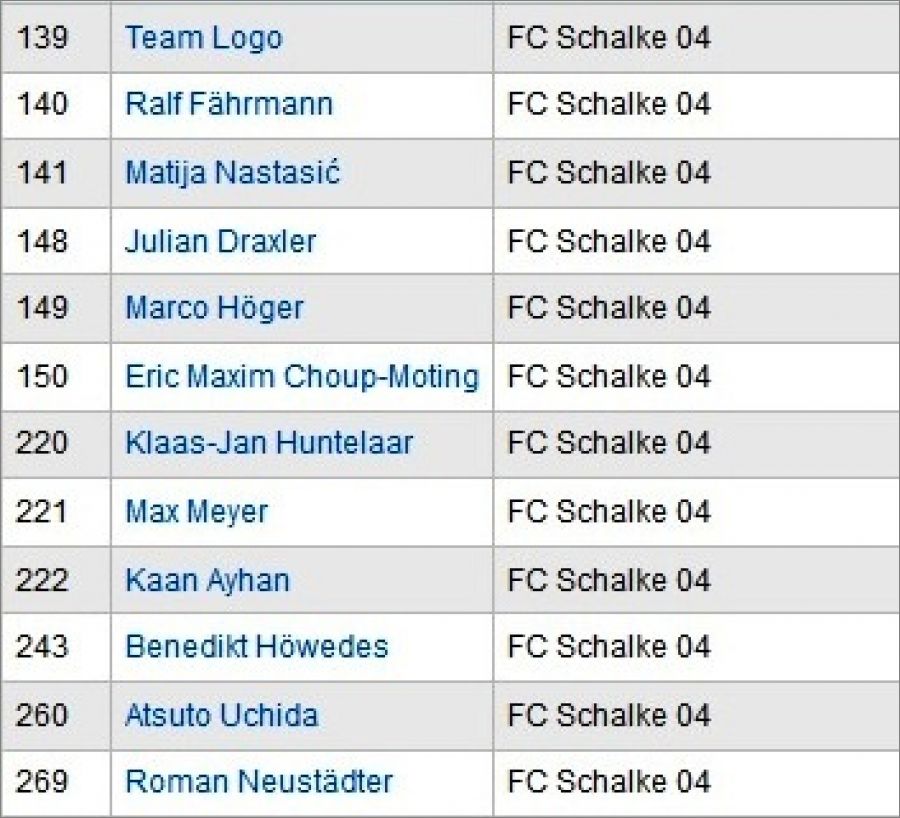The width and height of the screenshot is (900, 818).
Task: Select the Julian Draxler link
Action: click(x=220, y=241)
